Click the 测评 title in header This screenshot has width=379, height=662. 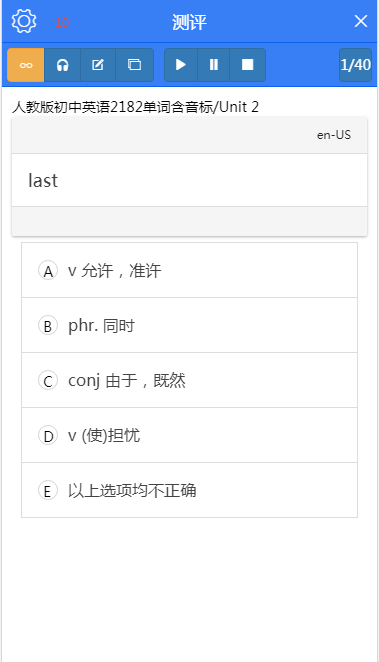(x=189, y=22)
